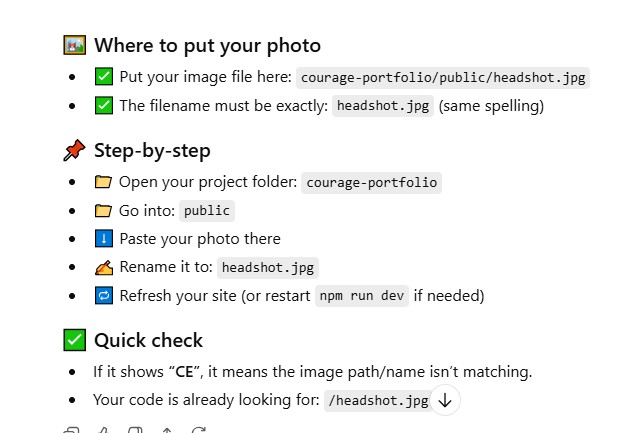Click folder icon beside 'Open your project folder'
The width and height of the screenshot is (640, 433).
(x=103, y=182)
